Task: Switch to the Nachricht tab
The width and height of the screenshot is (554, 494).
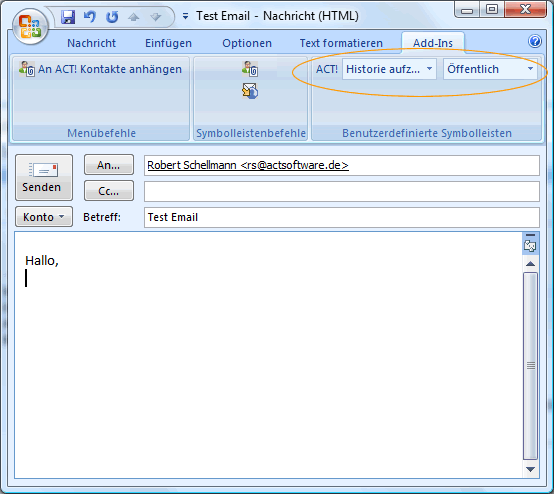Action: click(92, 43)
